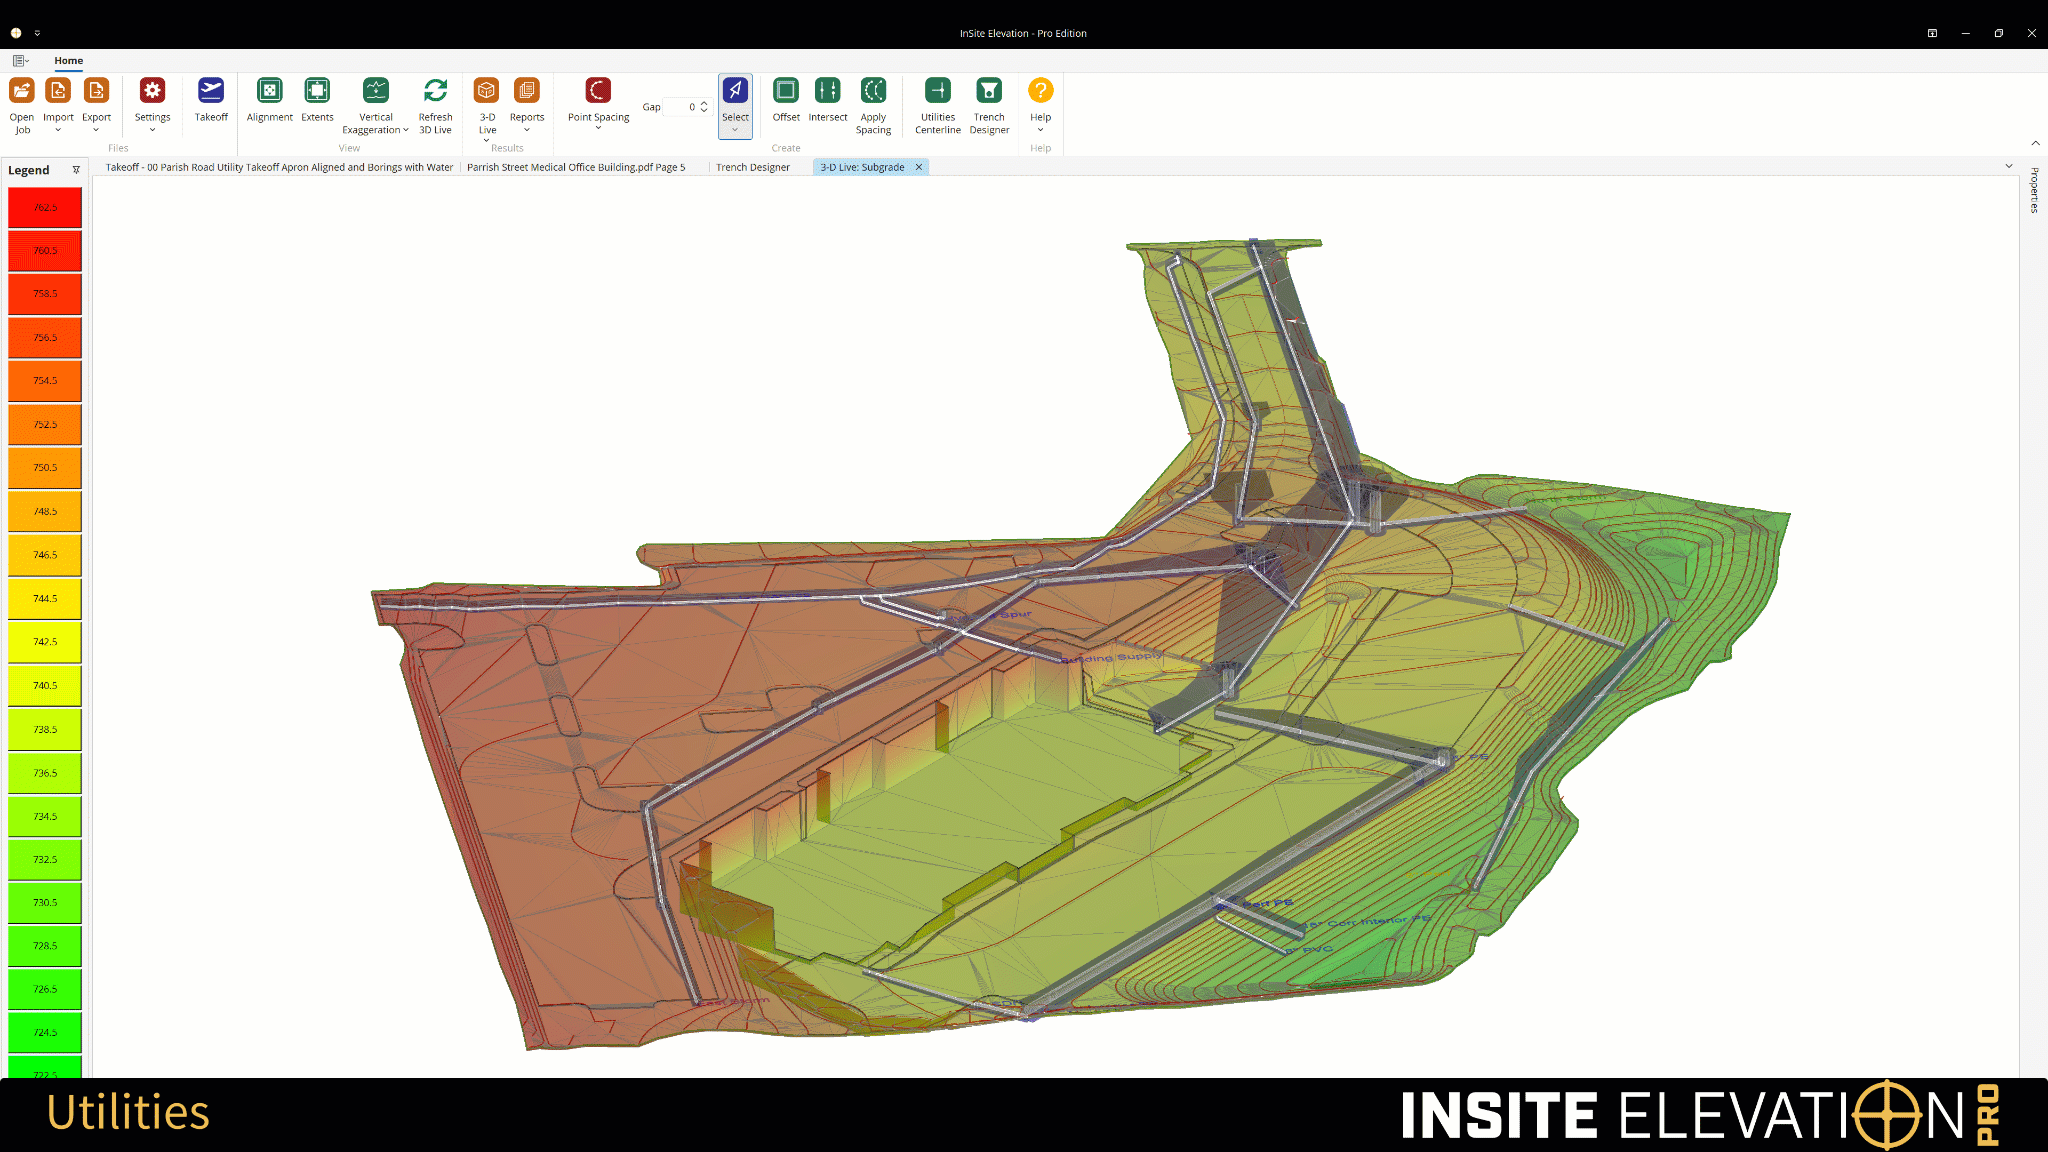Expand the Help dropdown arrow
2048x1152 pixels.
1040,130
